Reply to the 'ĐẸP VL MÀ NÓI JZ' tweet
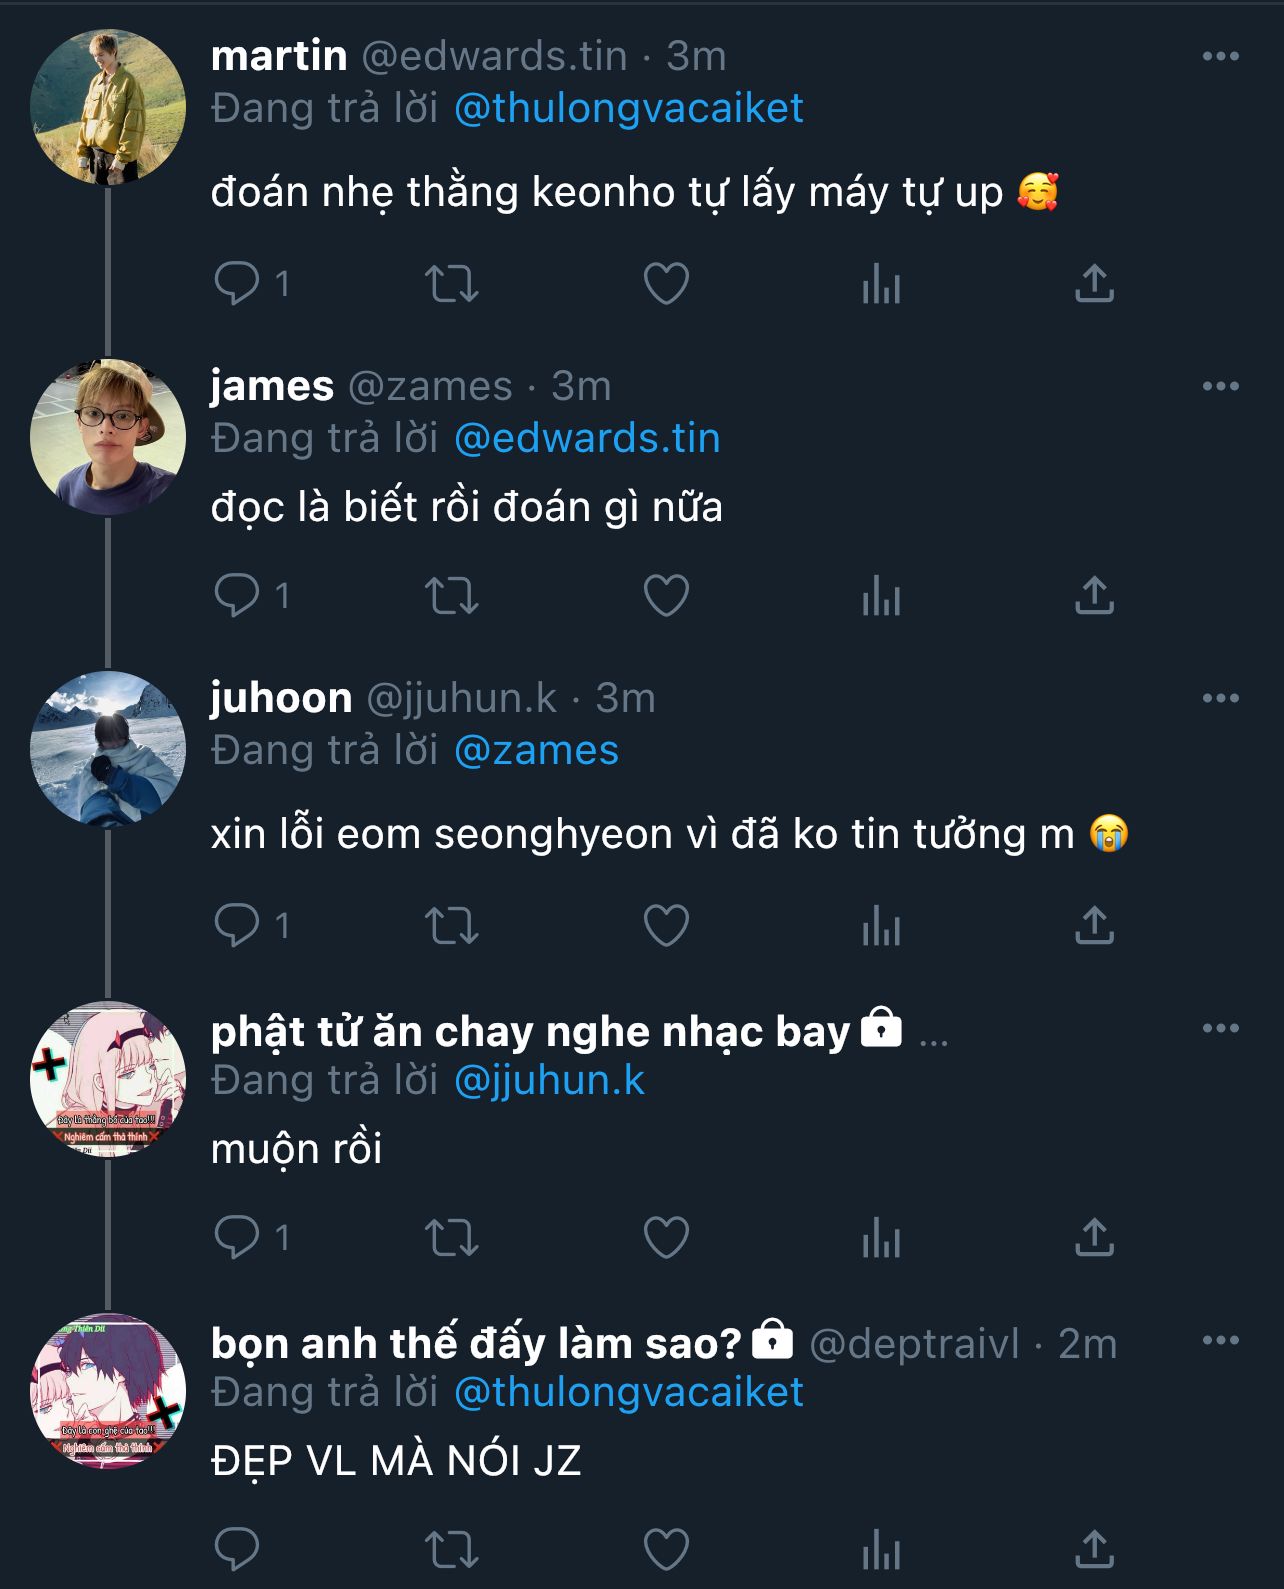 click(x=237, y=1550)
